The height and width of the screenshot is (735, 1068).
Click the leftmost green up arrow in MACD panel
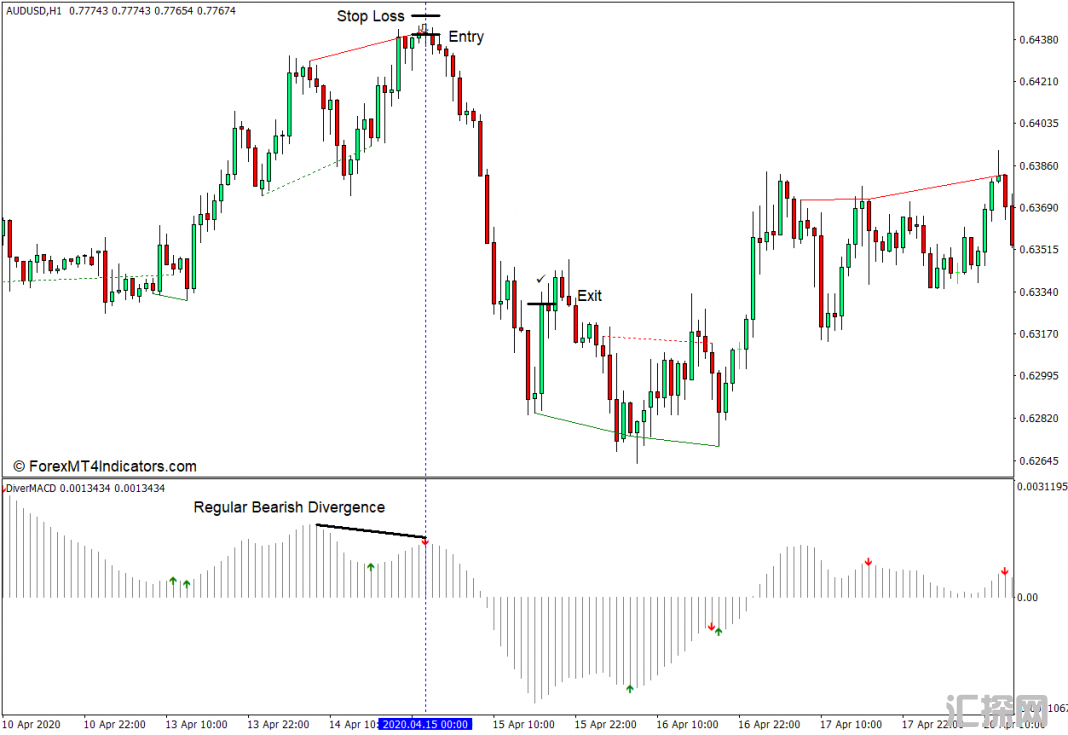pyautogui.click(x=172, y=581)
